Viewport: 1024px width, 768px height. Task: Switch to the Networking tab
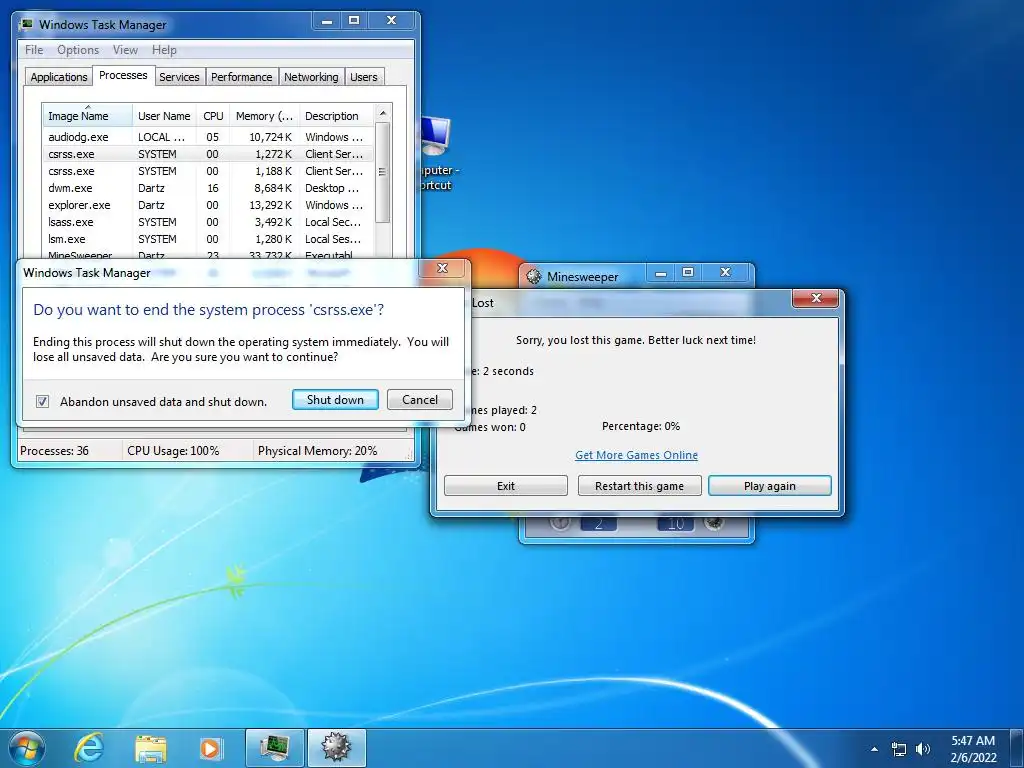click(311, 77)
